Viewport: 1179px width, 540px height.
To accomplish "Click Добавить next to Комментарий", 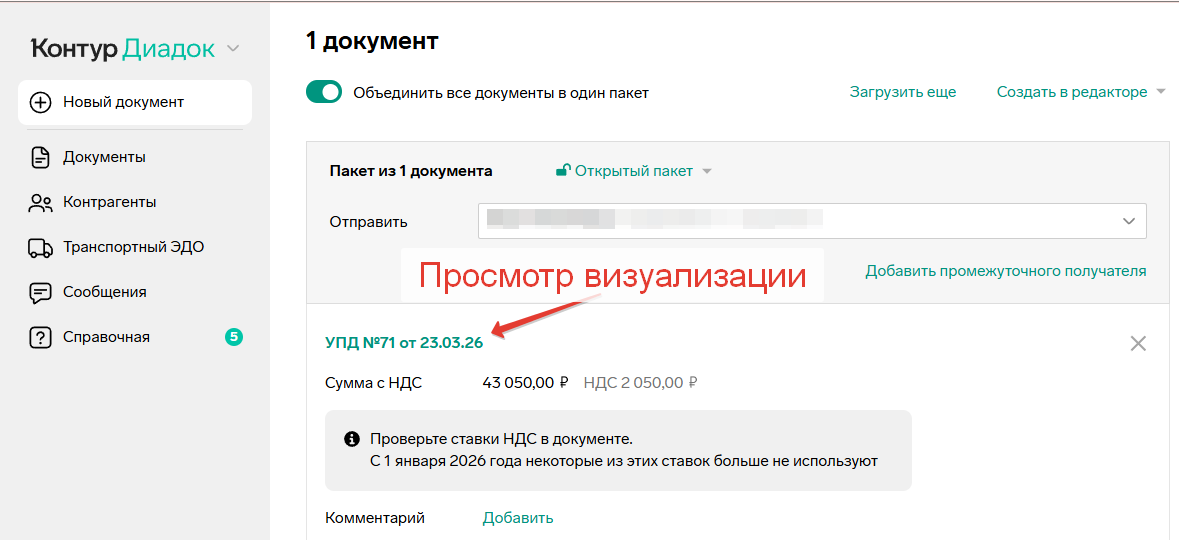I will tap(518, 517).
